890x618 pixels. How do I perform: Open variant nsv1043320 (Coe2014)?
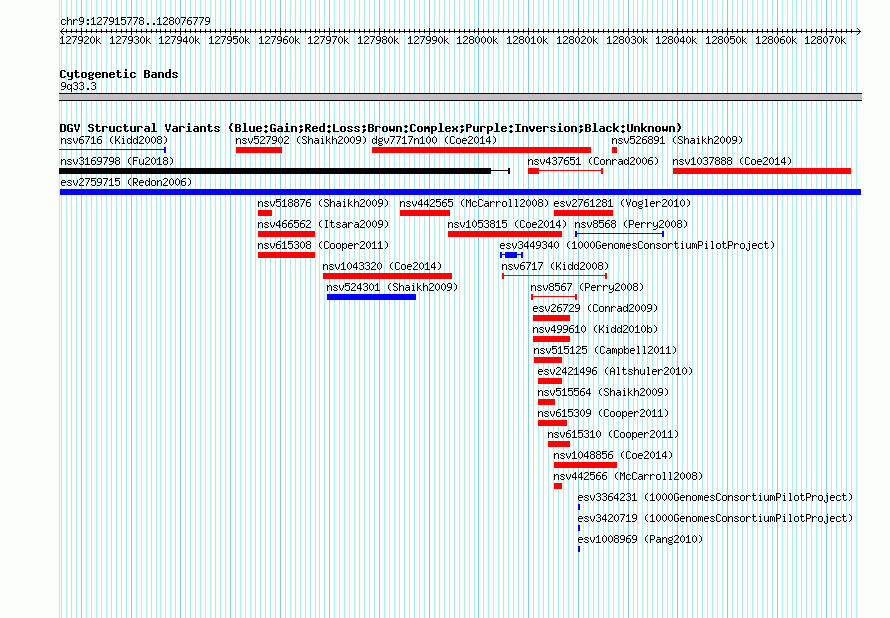[382, 266]
